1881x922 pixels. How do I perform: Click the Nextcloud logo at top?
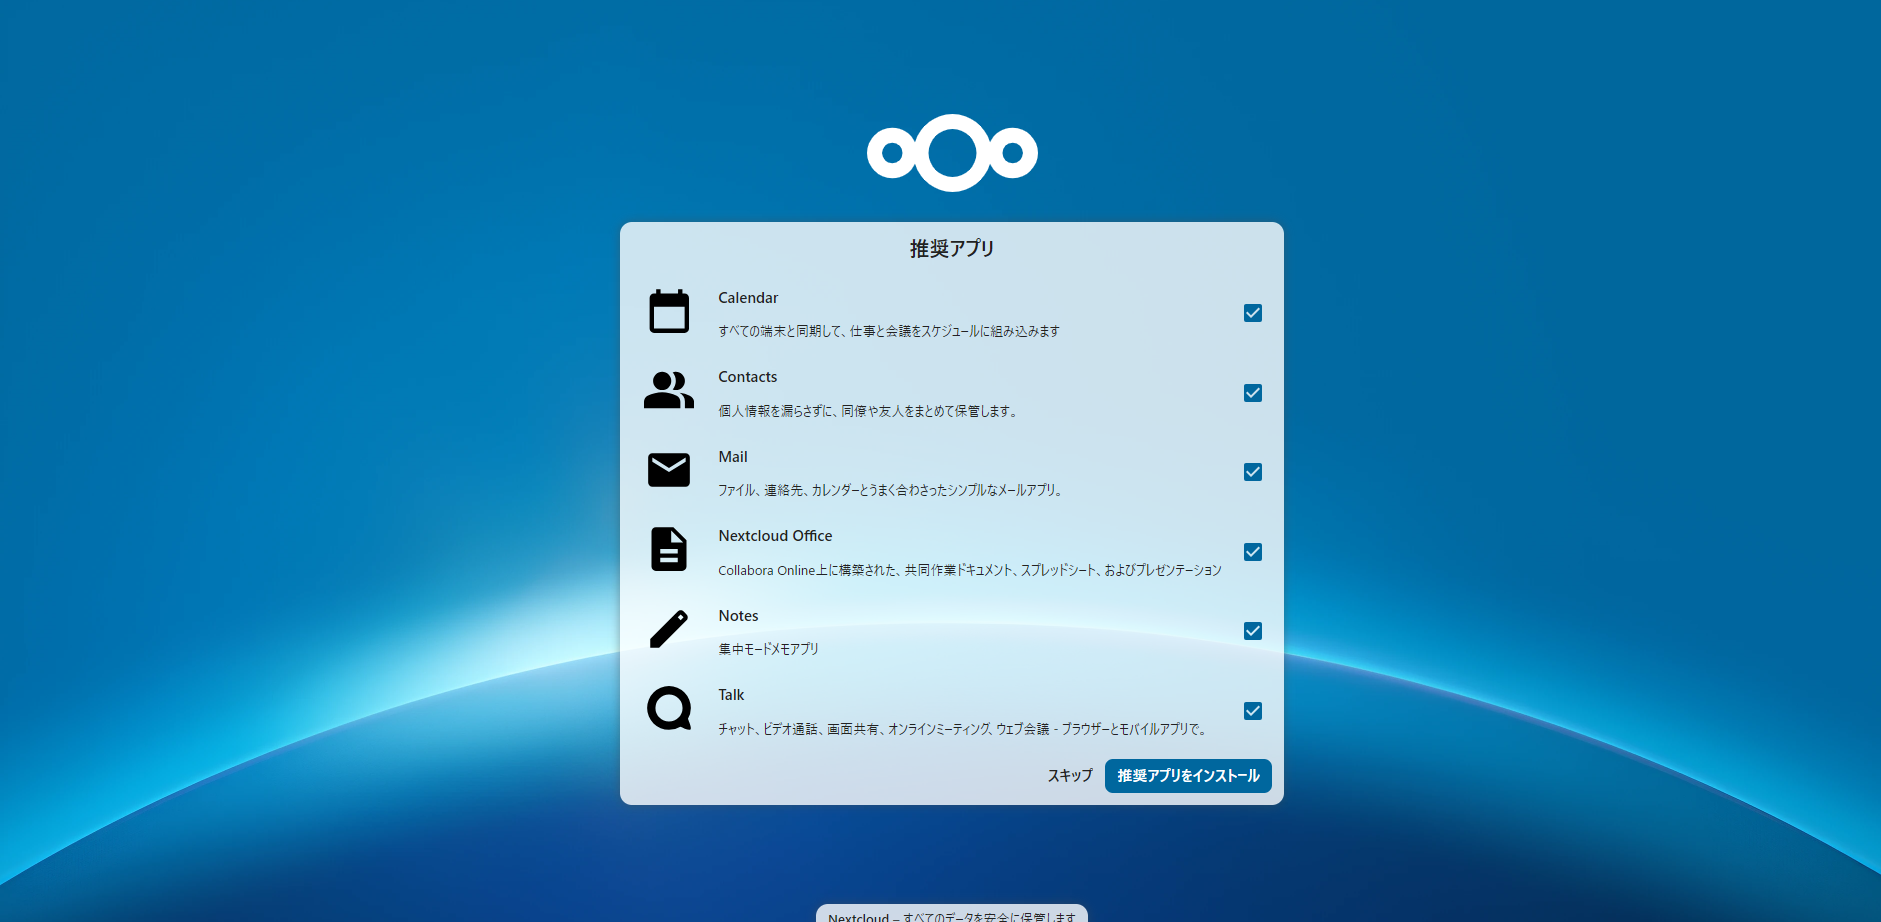coord(952,153)
